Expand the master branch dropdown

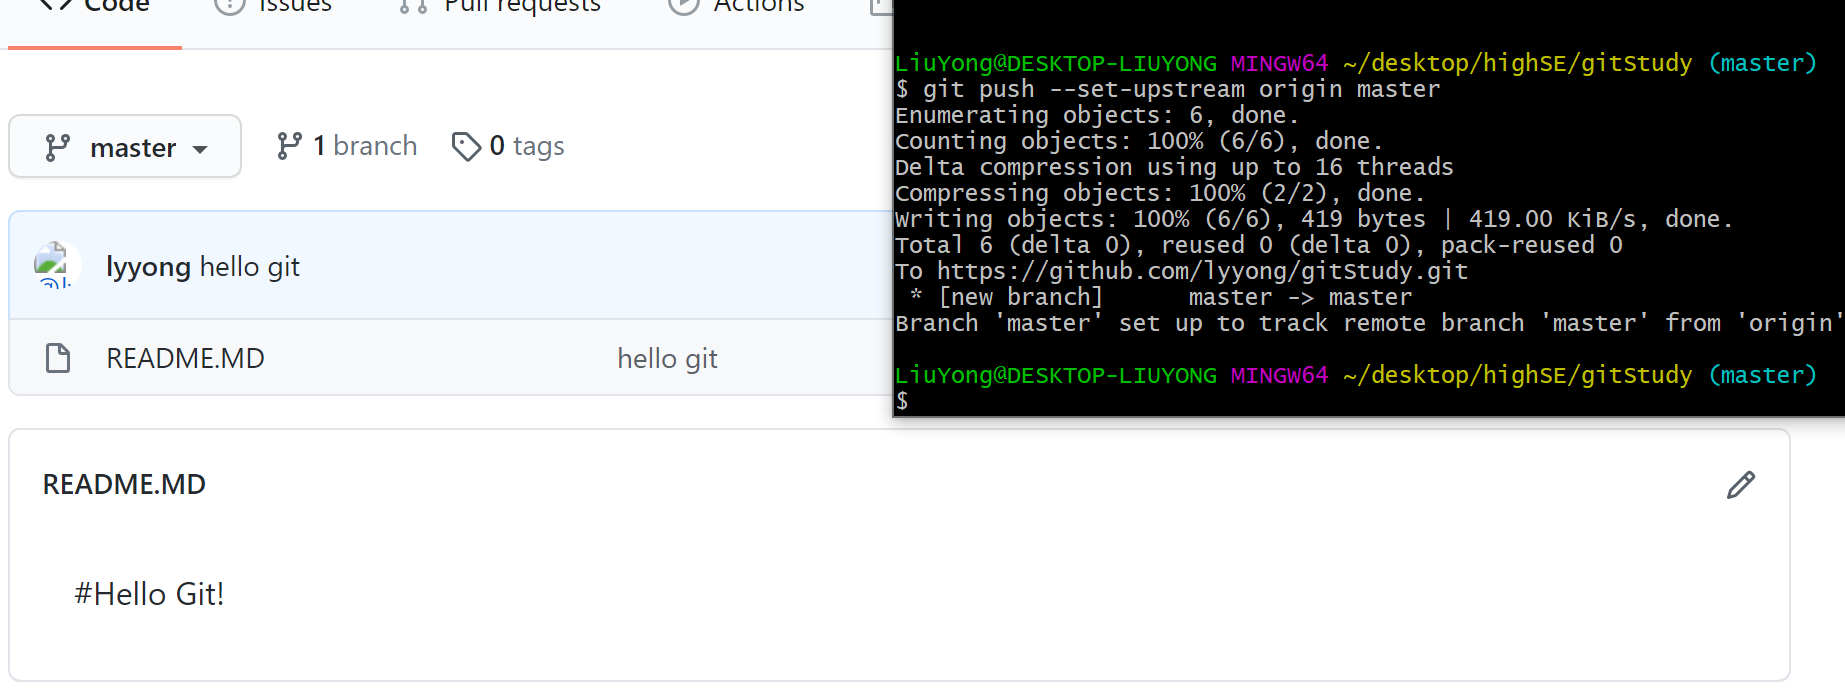pyautogui.click(x=125, y=146)
